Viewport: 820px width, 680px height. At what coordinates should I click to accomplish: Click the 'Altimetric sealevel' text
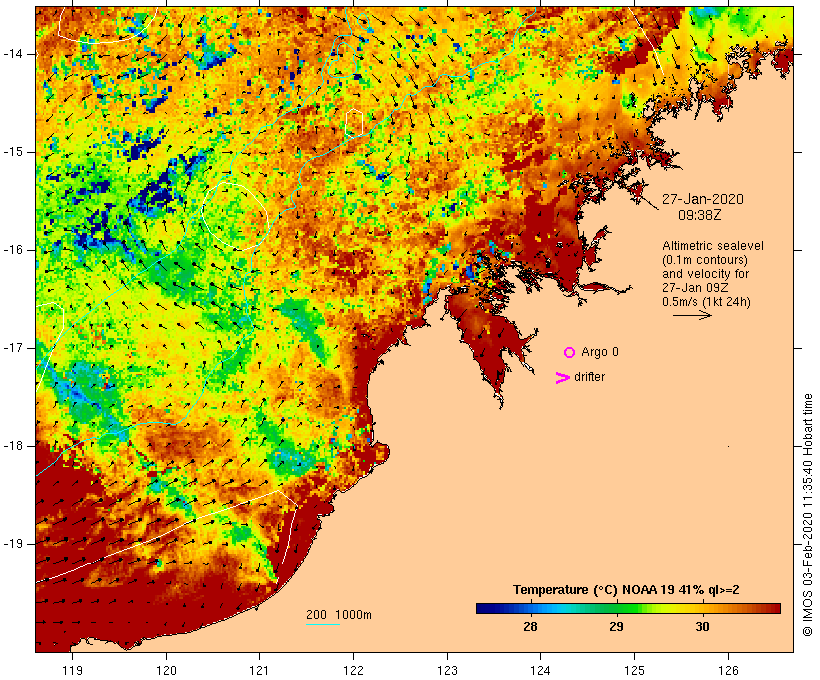(x=713, y=246)
